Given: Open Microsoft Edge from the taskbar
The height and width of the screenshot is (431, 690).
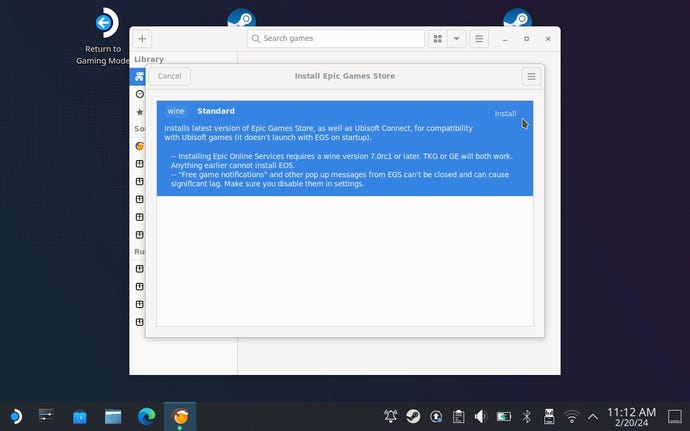Looking at the screenshot, I should [146, 416].
